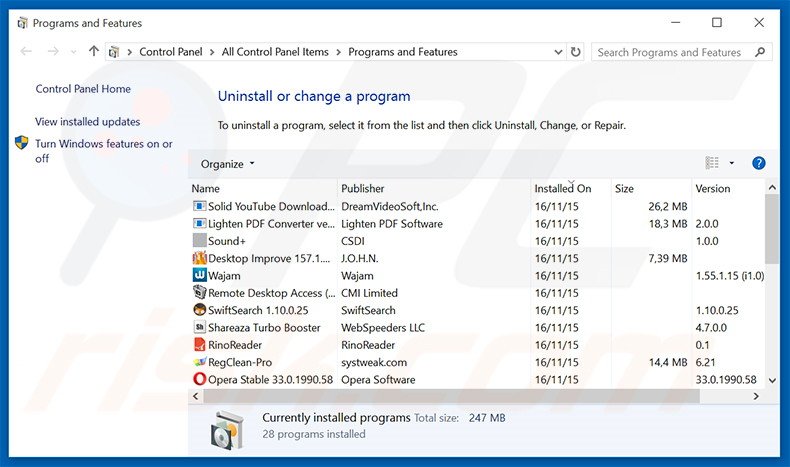Click the Remote Desktop Access program icon
This screenshot has width=790, height=467.
coord(200,292)
